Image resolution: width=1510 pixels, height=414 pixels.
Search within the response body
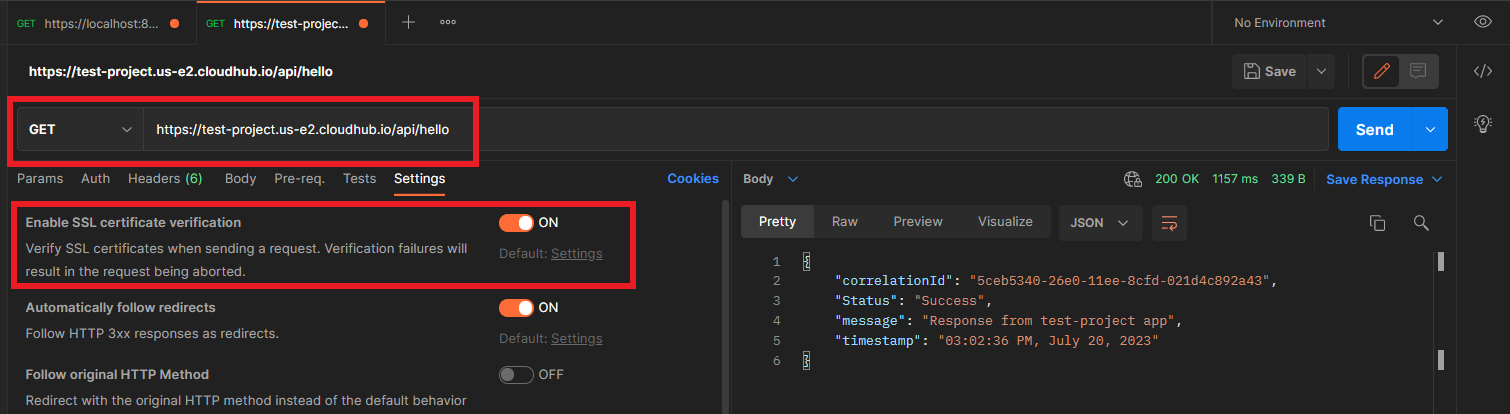click(1421, 223)
